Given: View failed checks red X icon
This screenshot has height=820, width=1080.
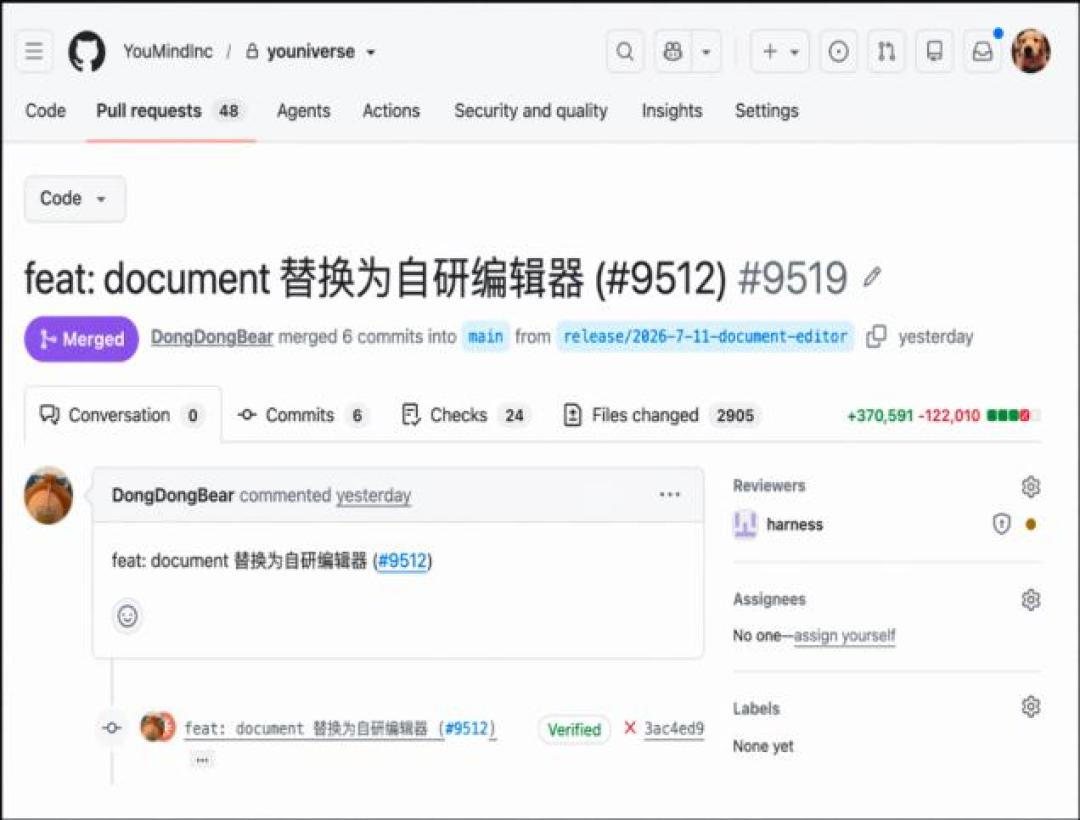Looking at the screenshot, I should click(x=630, y=728).
